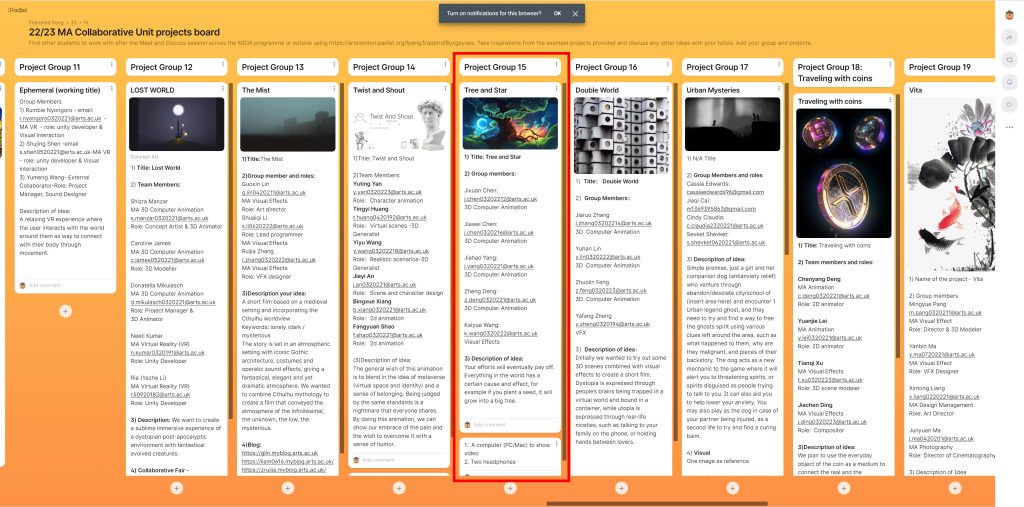Add a post under Project Group 12
This screenshot has width=1024, height=507.
(x=176, y=488)
